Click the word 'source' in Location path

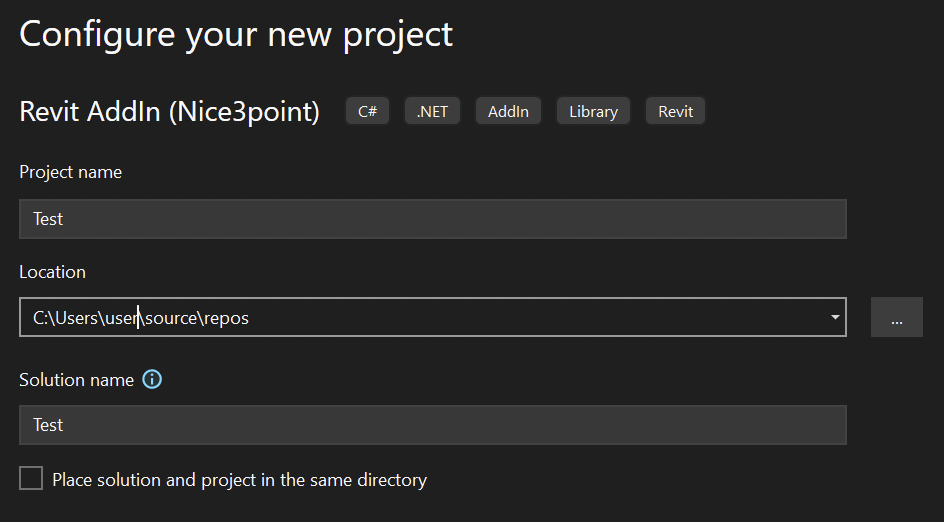pos(171,318)
